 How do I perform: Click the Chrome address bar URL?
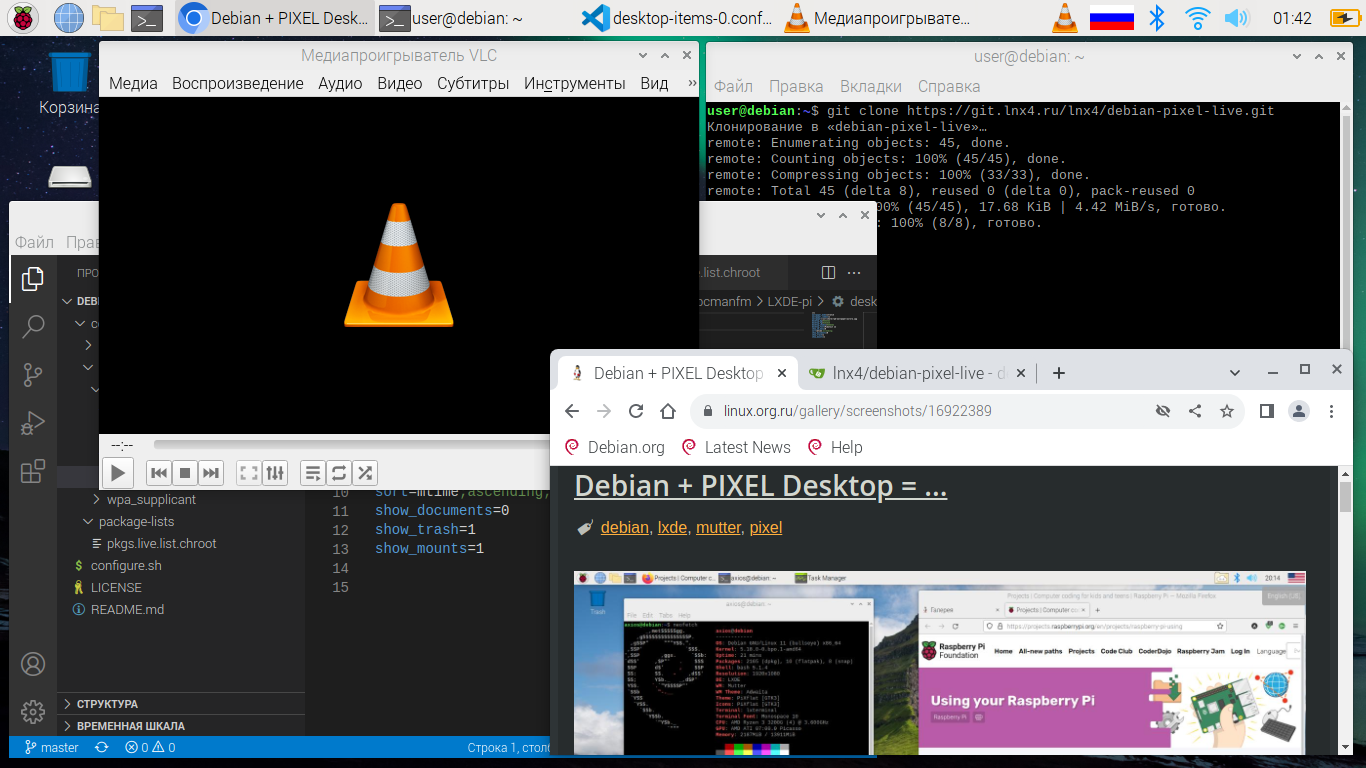(858, 411)
